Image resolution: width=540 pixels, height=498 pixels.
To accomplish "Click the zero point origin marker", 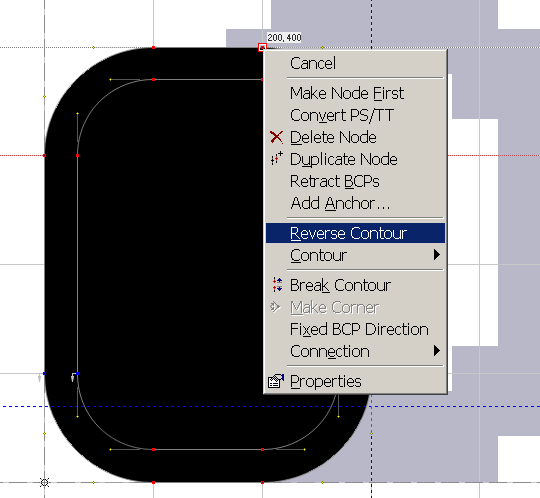I will tap(44, 483).
